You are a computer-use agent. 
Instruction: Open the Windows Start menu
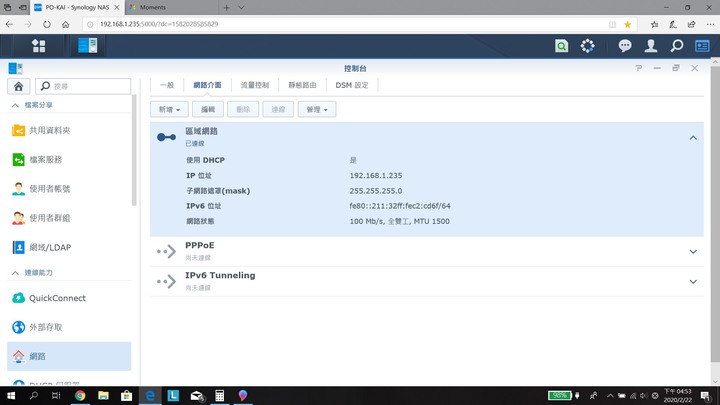pos(11,395)
